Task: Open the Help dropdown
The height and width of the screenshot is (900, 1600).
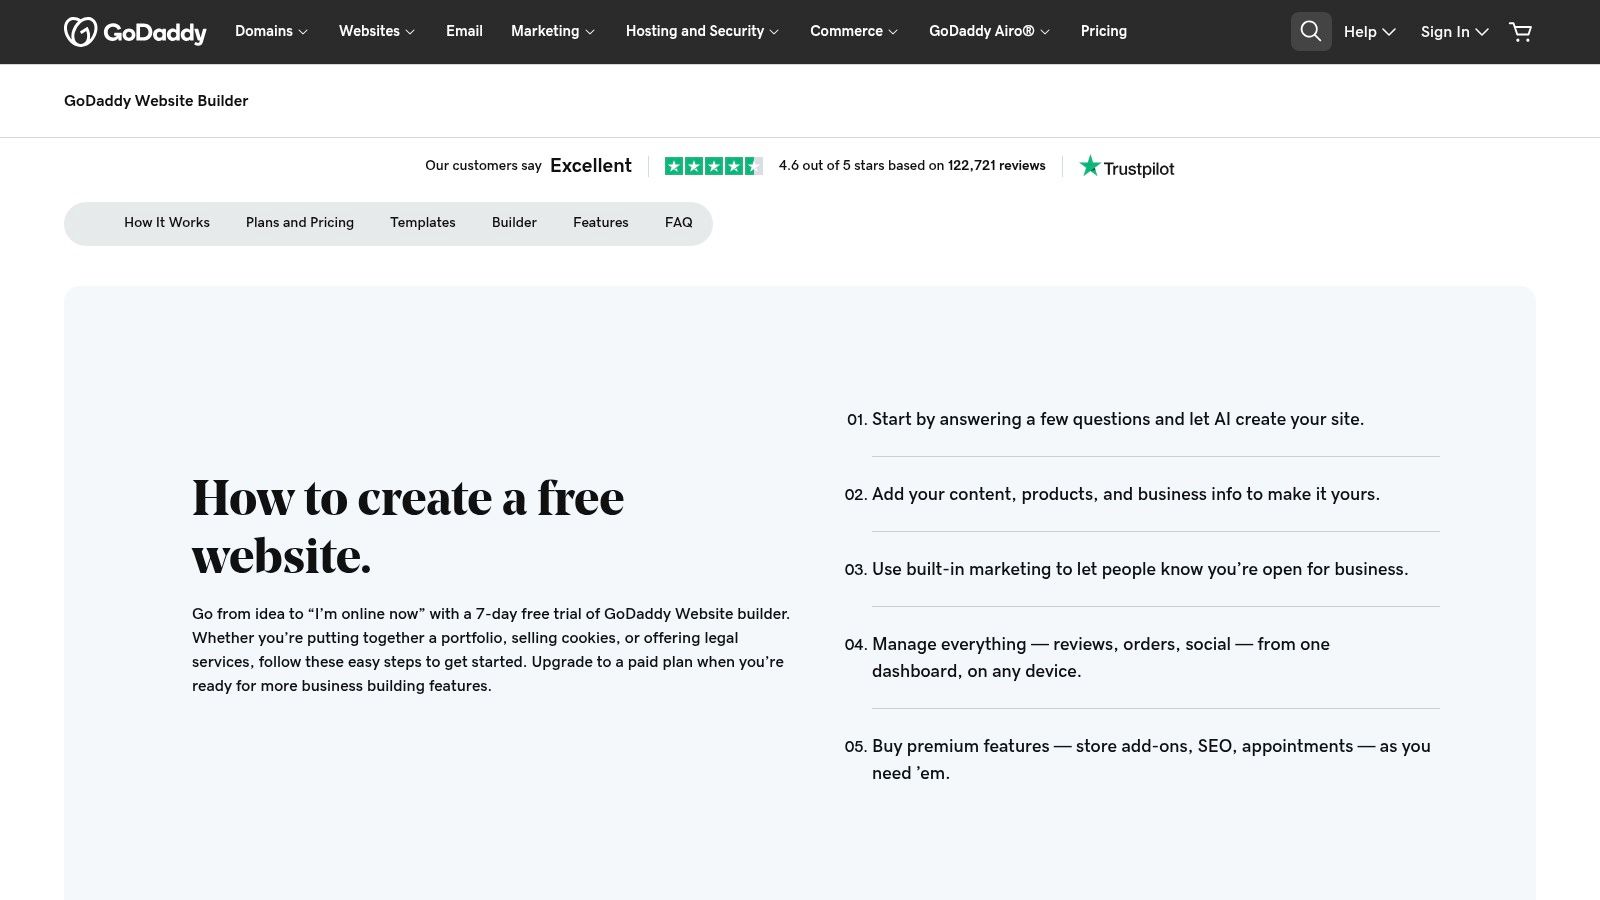Action: click(x=1369, y=32)
